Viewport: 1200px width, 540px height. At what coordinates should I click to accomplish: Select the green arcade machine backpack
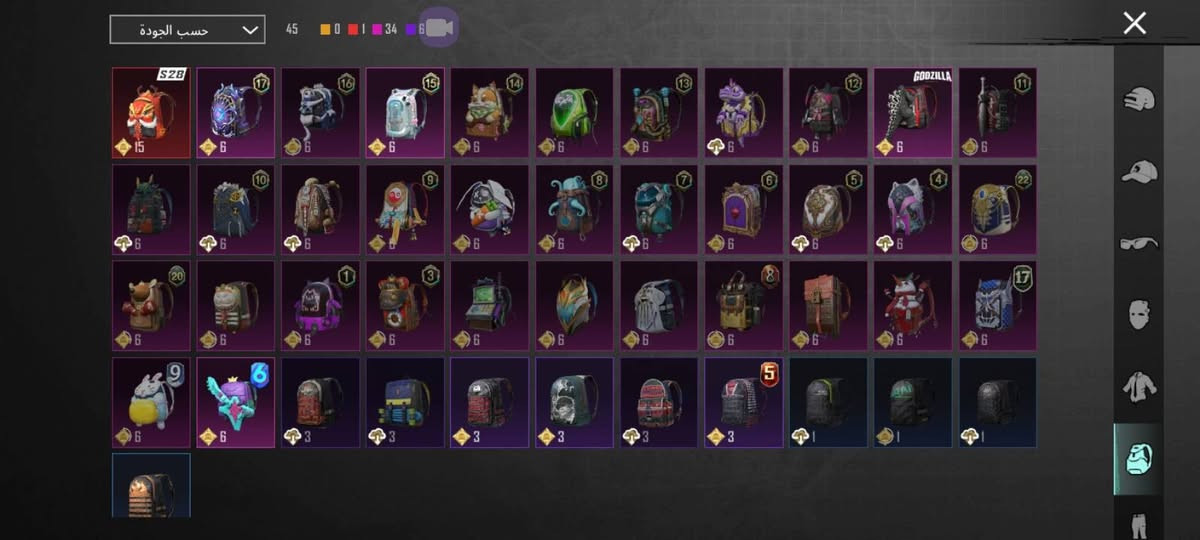(490, 306)
